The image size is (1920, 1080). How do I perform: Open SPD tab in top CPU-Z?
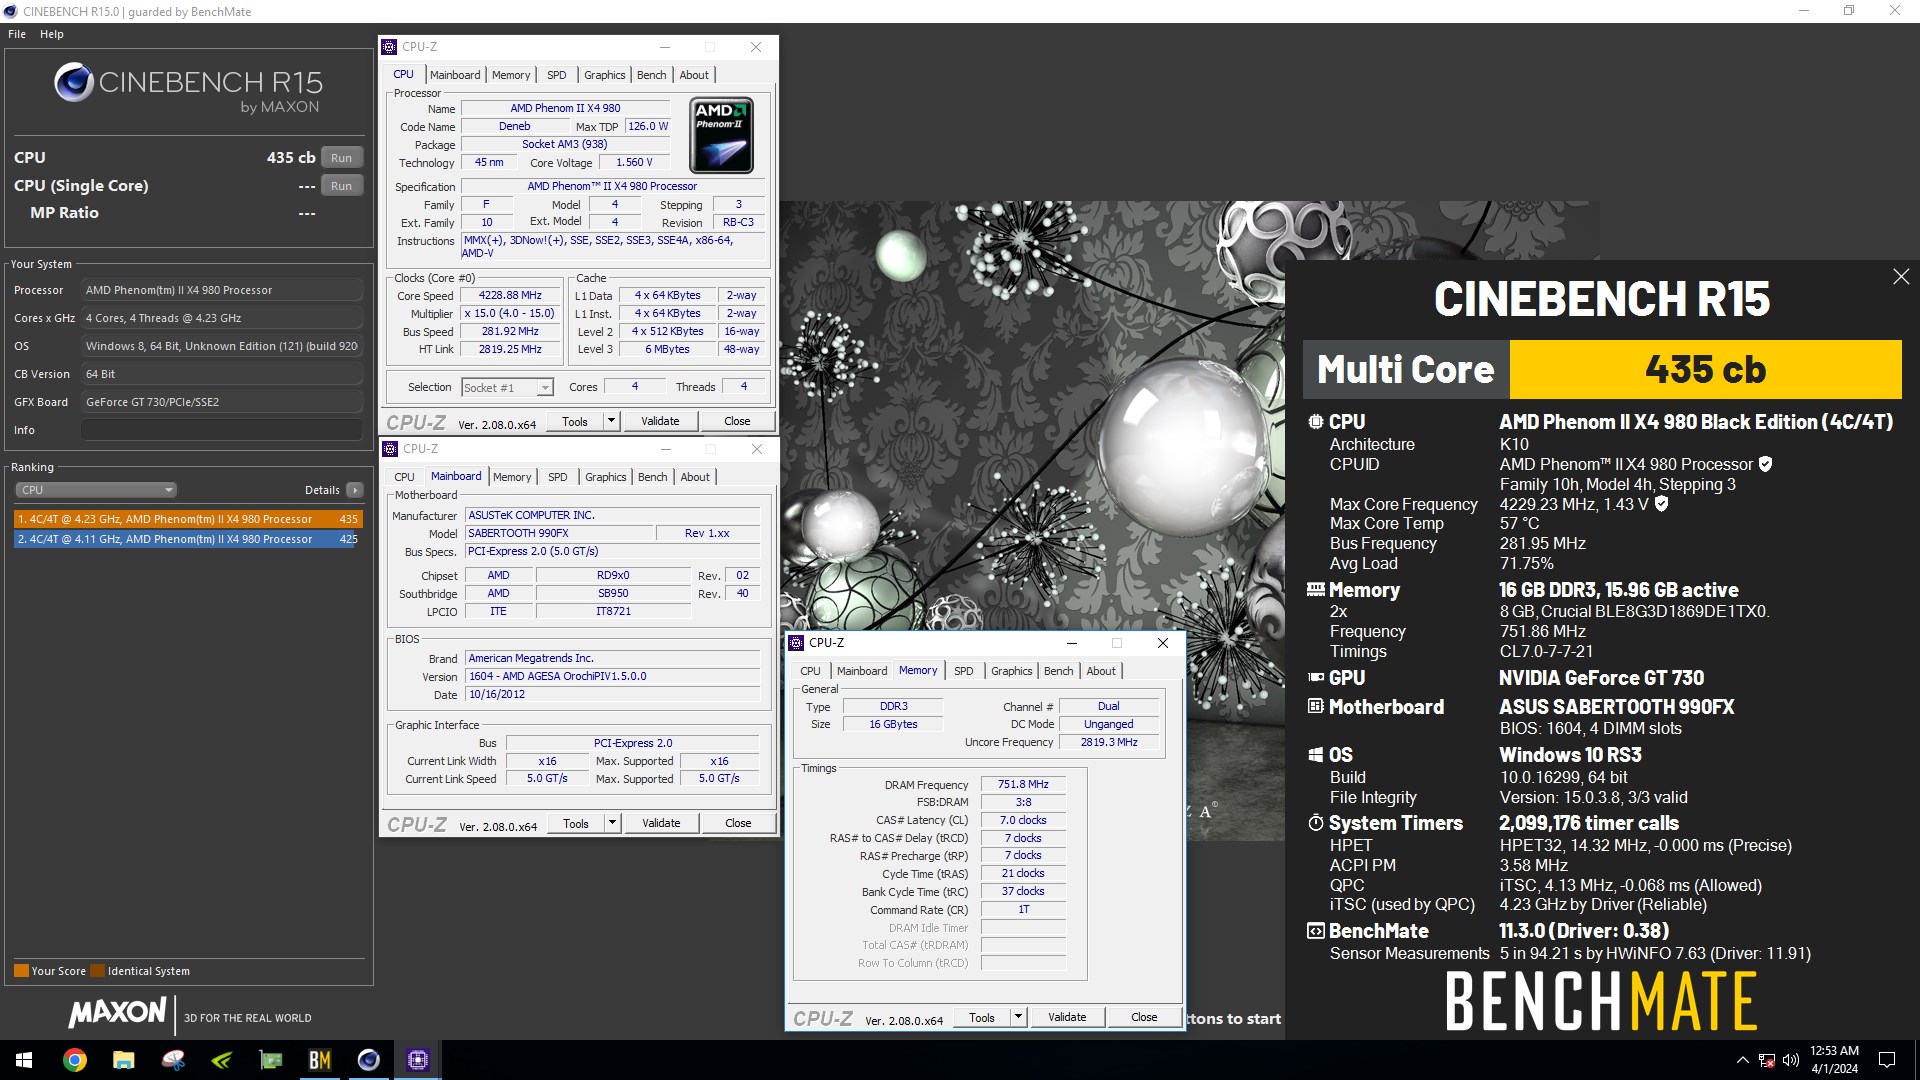(557, 75)
